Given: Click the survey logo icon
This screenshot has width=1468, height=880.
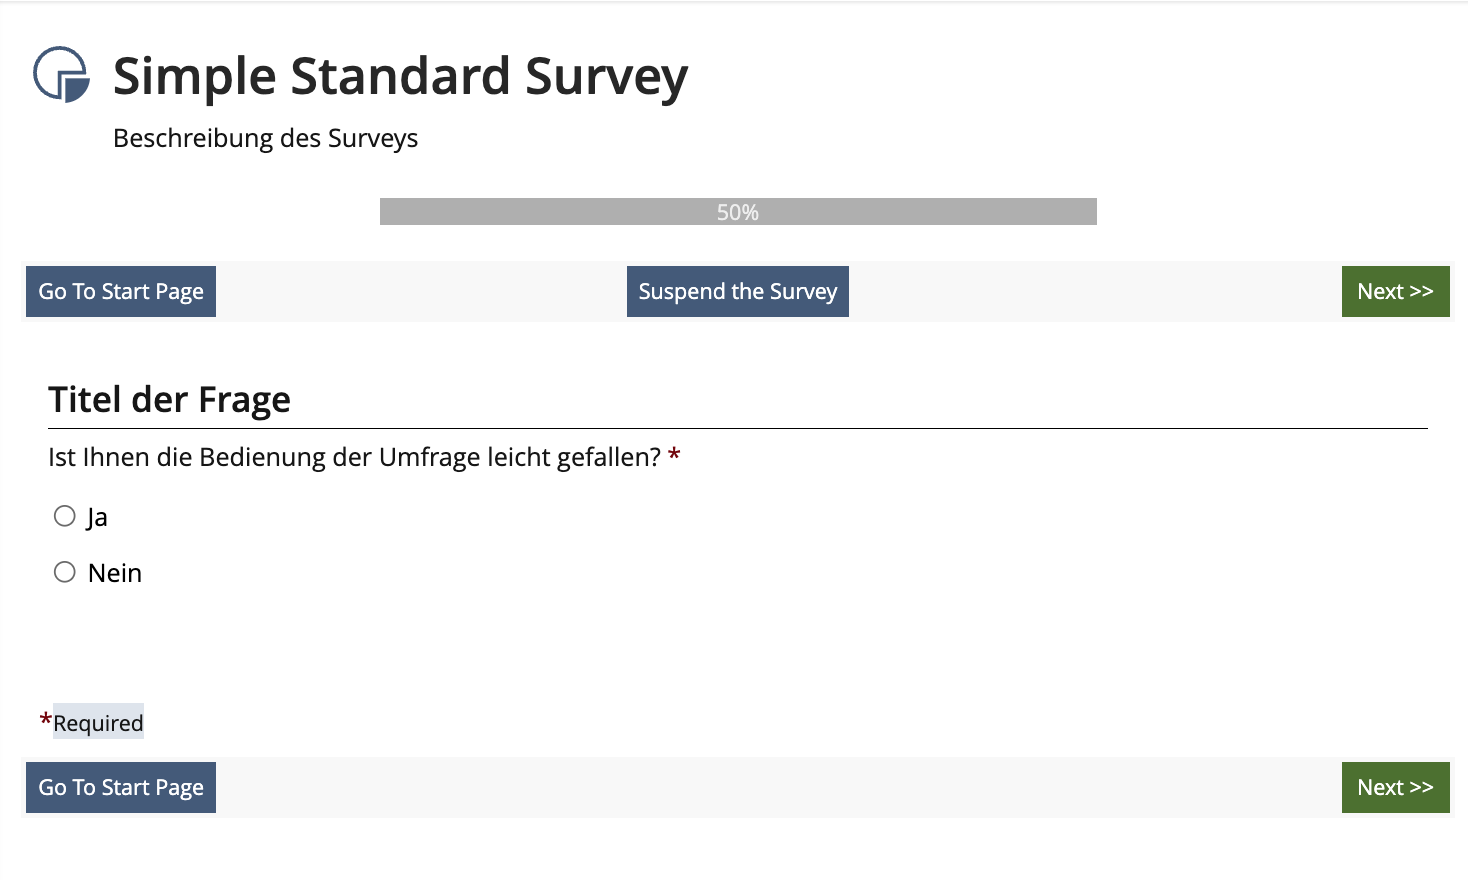Looking at the screenshot, I should click(x=61, y=74).
